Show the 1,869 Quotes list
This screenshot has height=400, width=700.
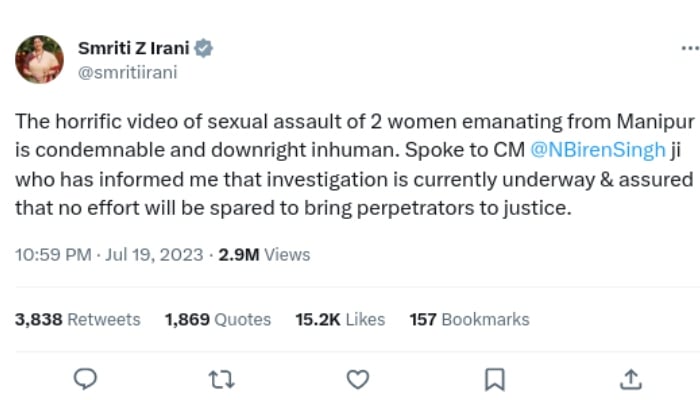coord(218,320)
